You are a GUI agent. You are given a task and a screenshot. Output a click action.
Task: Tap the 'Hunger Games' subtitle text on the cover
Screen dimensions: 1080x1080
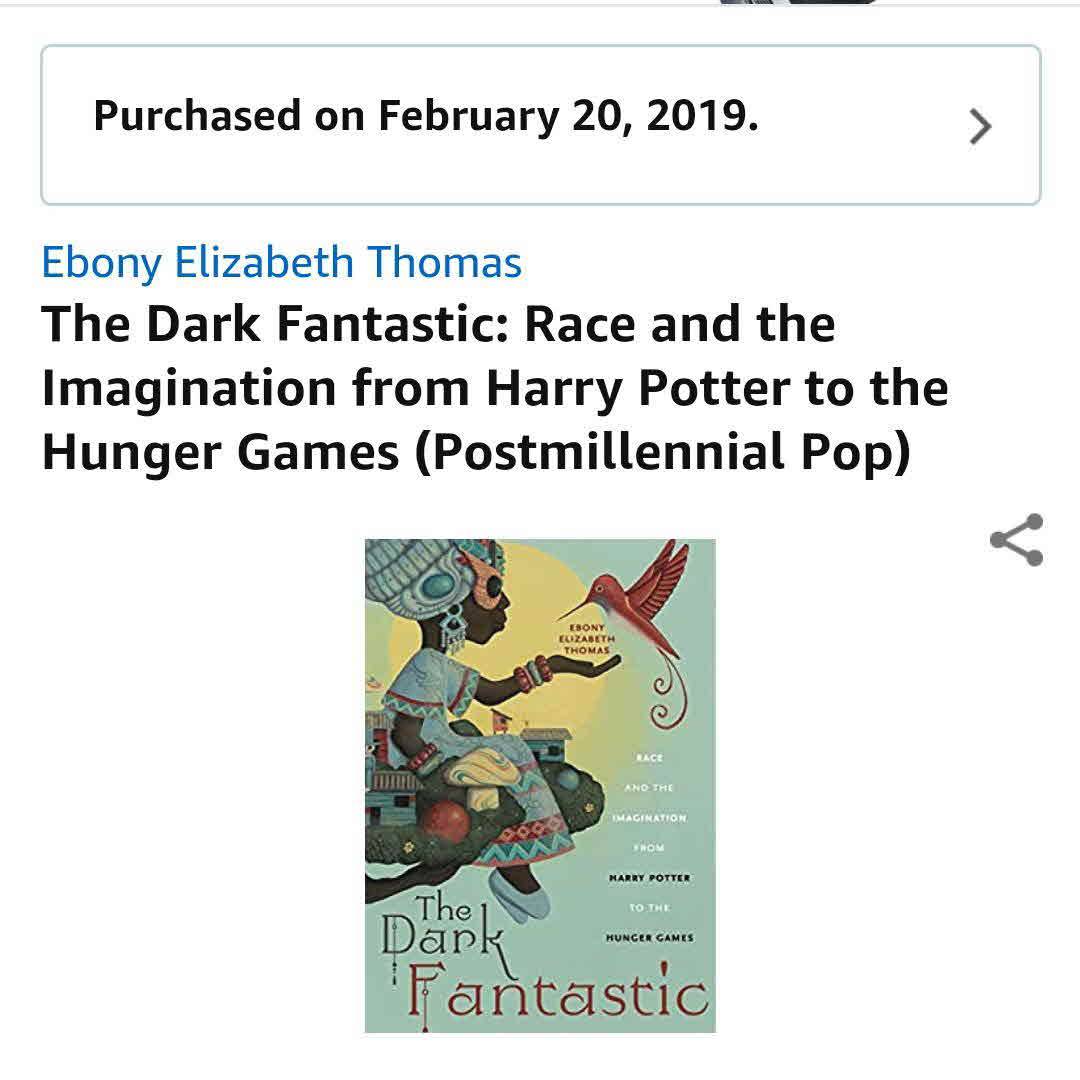coord(650,937)
